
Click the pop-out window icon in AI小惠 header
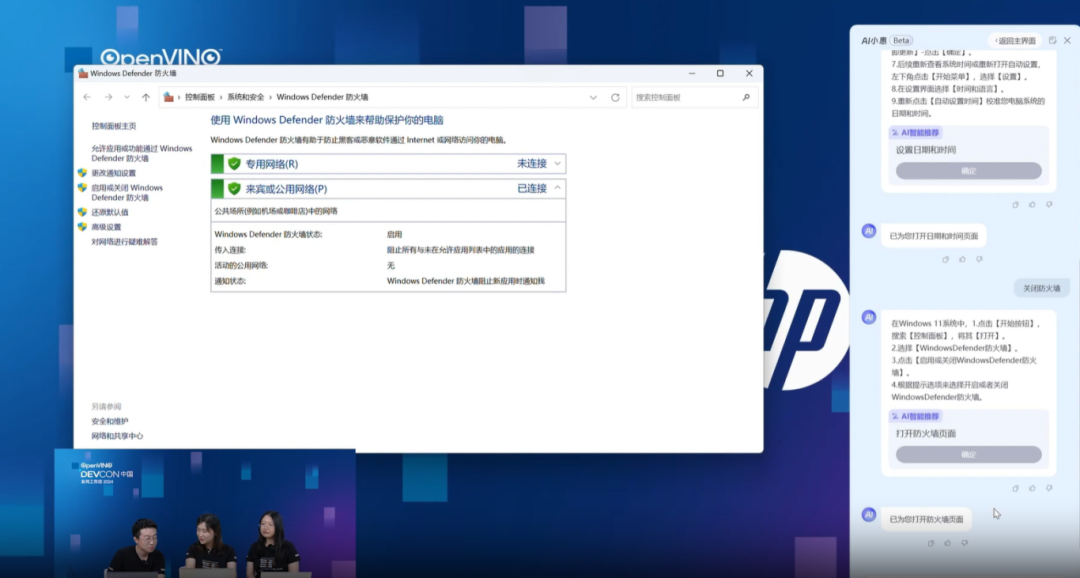(x=1052, y=41)
